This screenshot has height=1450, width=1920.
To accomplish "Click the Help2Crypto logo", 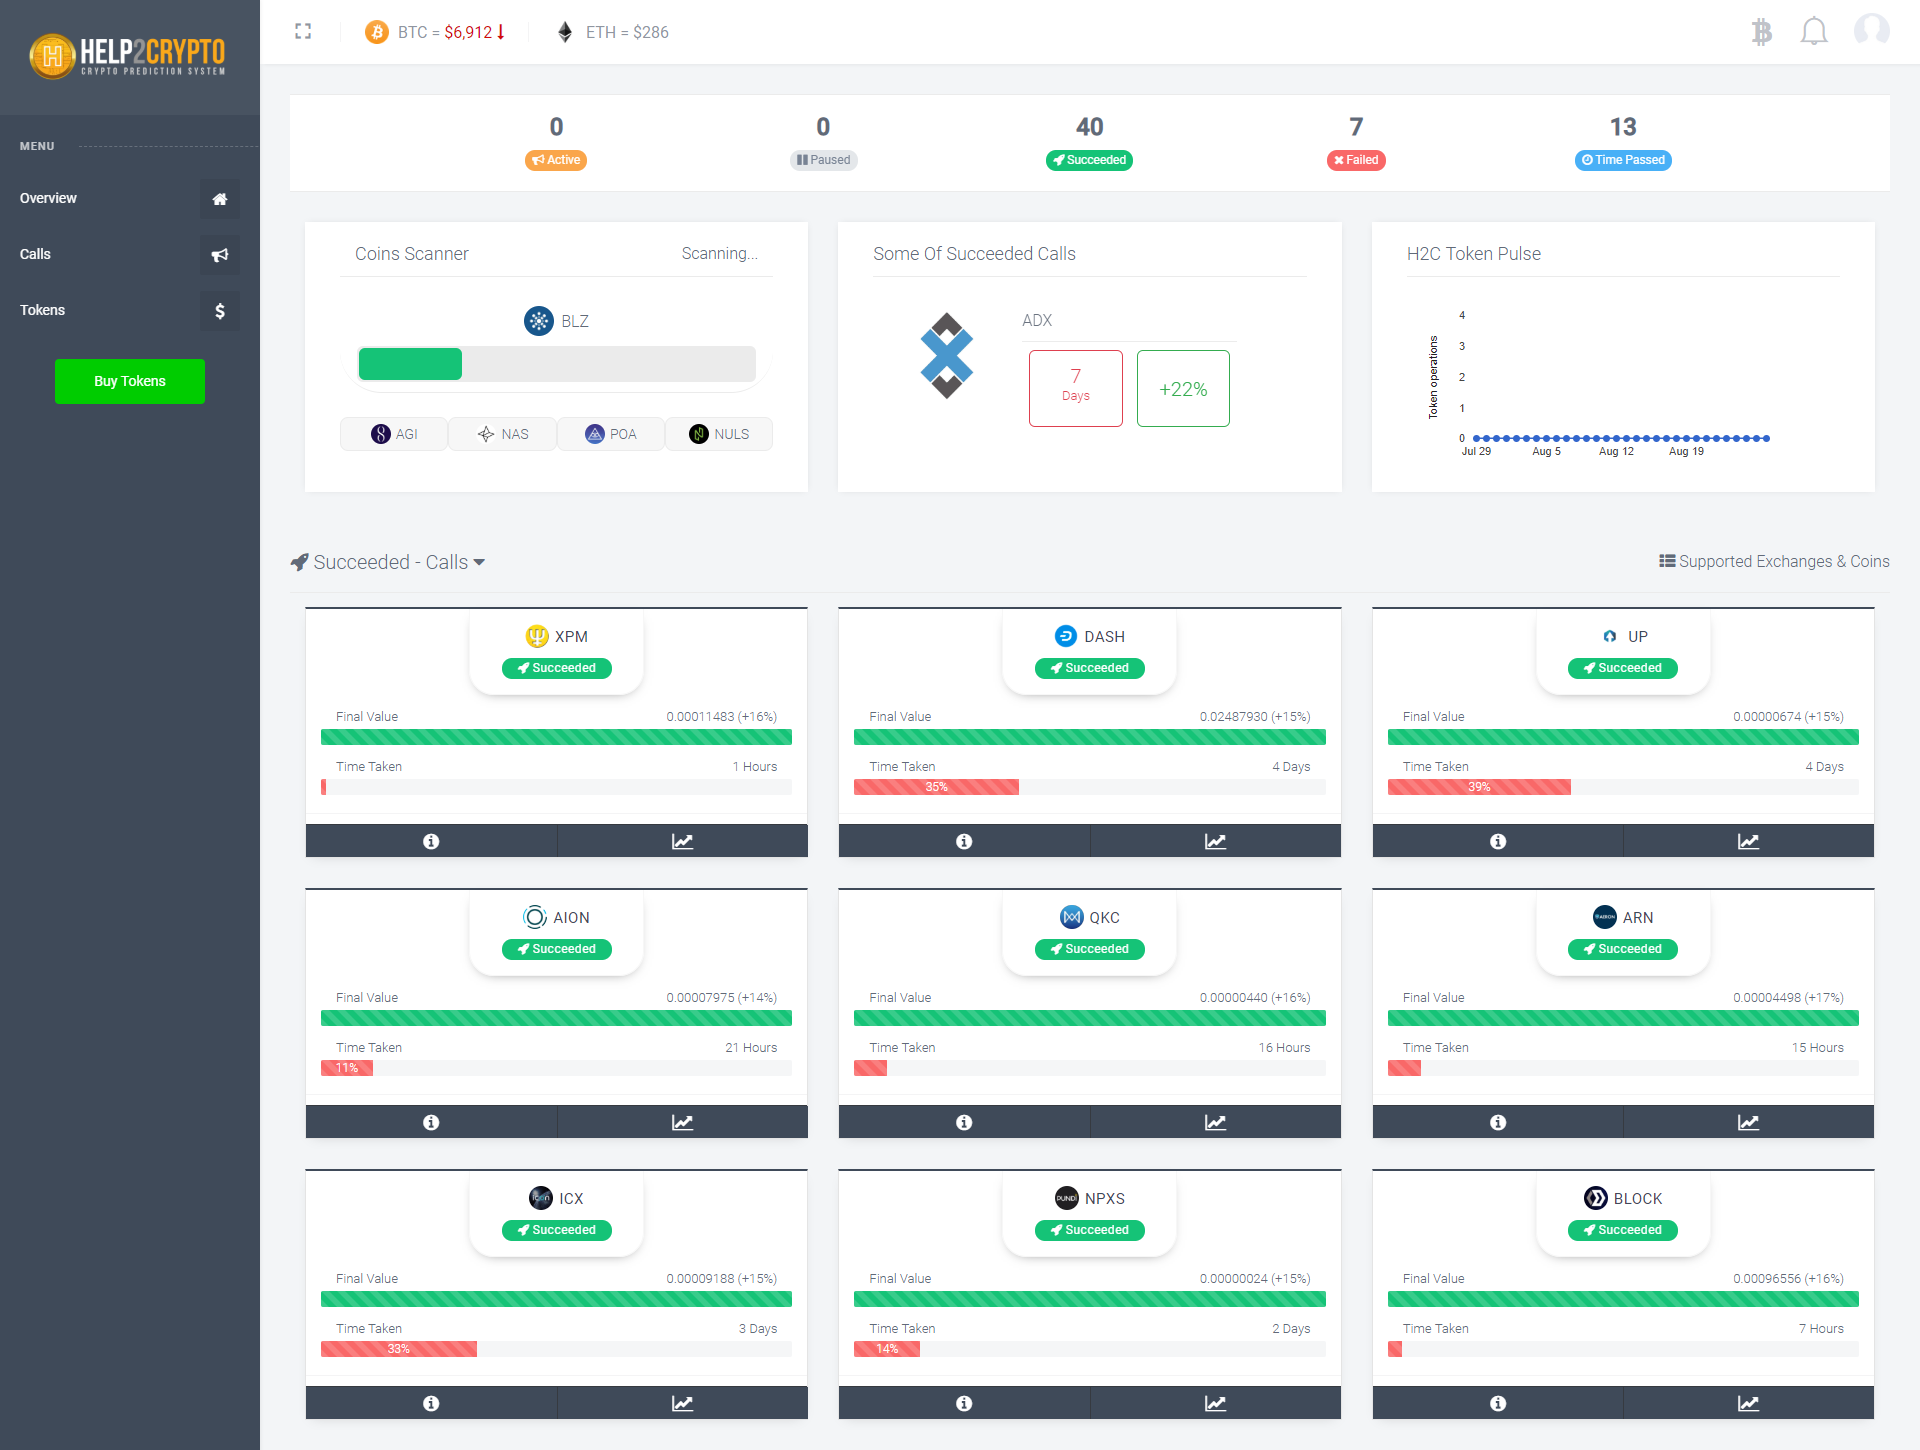I will pos(128,56).
